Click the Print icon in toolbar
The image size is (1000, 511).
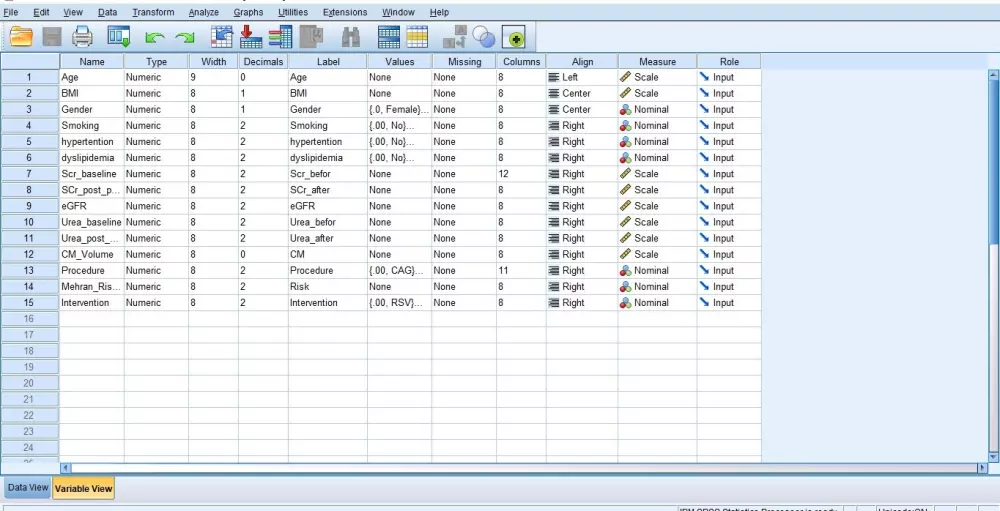coord(82,37)
